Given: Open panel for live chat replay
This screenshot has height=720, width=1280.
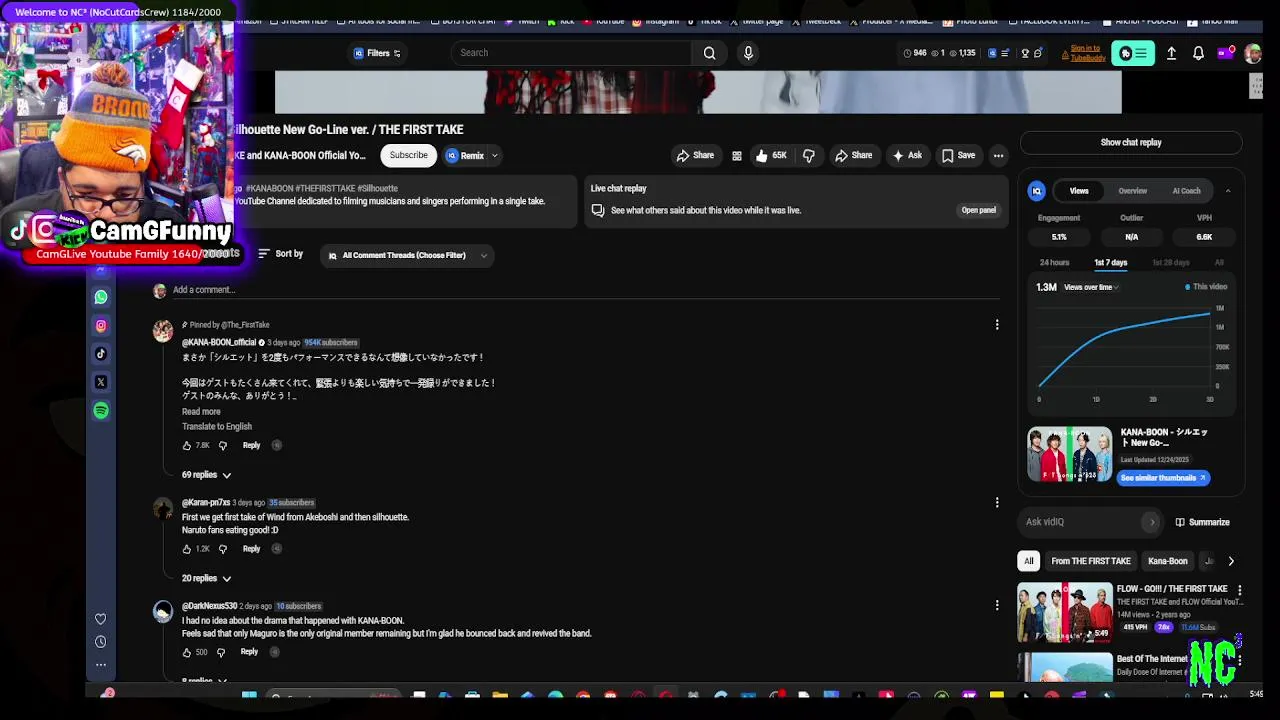Looking at the screenshot, I should pyautogui.click(x=978, y=210).
